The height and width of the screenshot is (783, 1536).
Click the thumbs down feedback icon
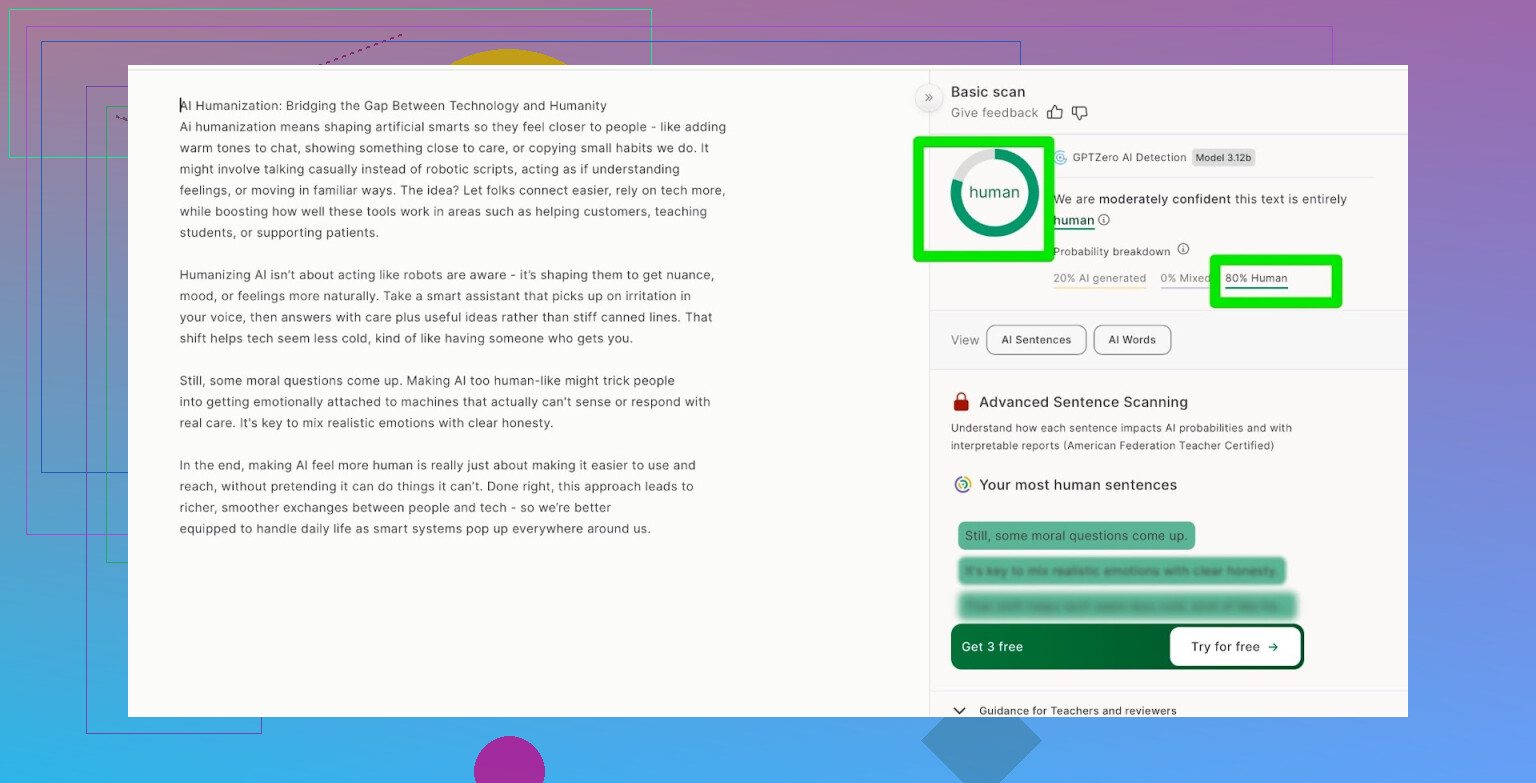1079,113
